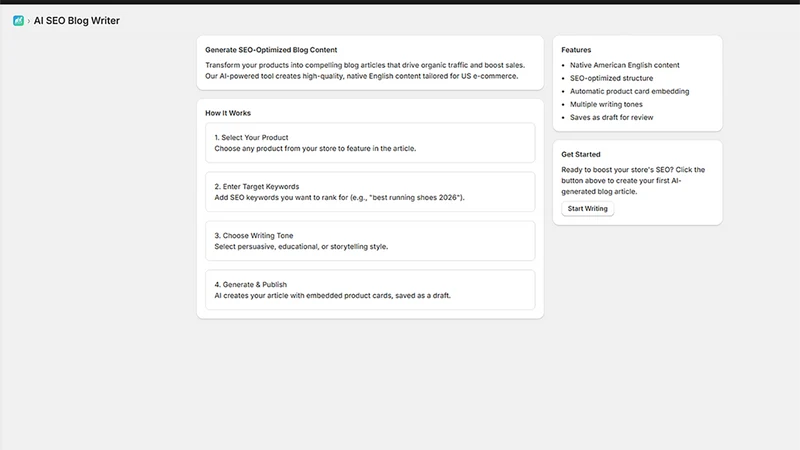The width and height of the screenshot is (800, 450).
Task: Click 'Native American English content' bullet
Action: coord(624,65)
